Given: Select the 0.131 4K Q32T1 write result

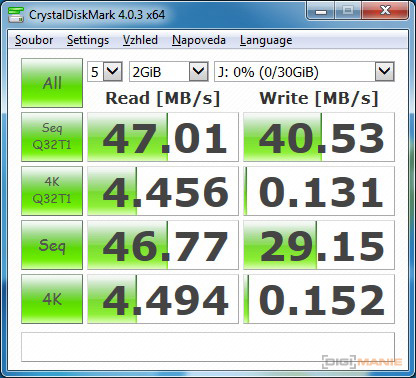Looking at the screenshot, I should tap(319, 191).
